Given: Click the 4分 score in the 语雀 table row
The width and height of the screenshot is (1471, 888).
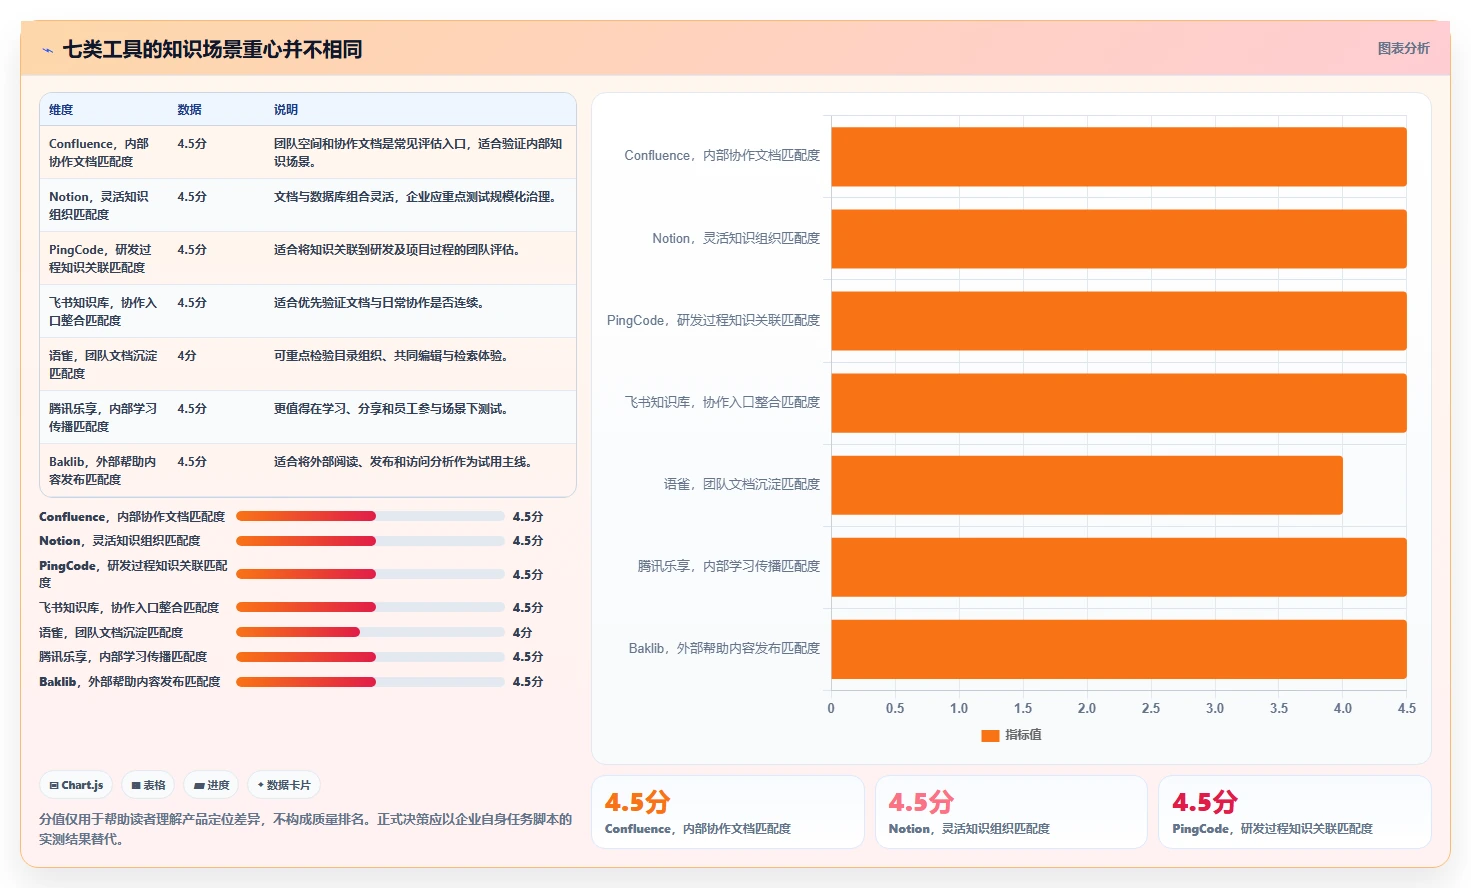Looking at the screenshot, I should coord(187,356).
